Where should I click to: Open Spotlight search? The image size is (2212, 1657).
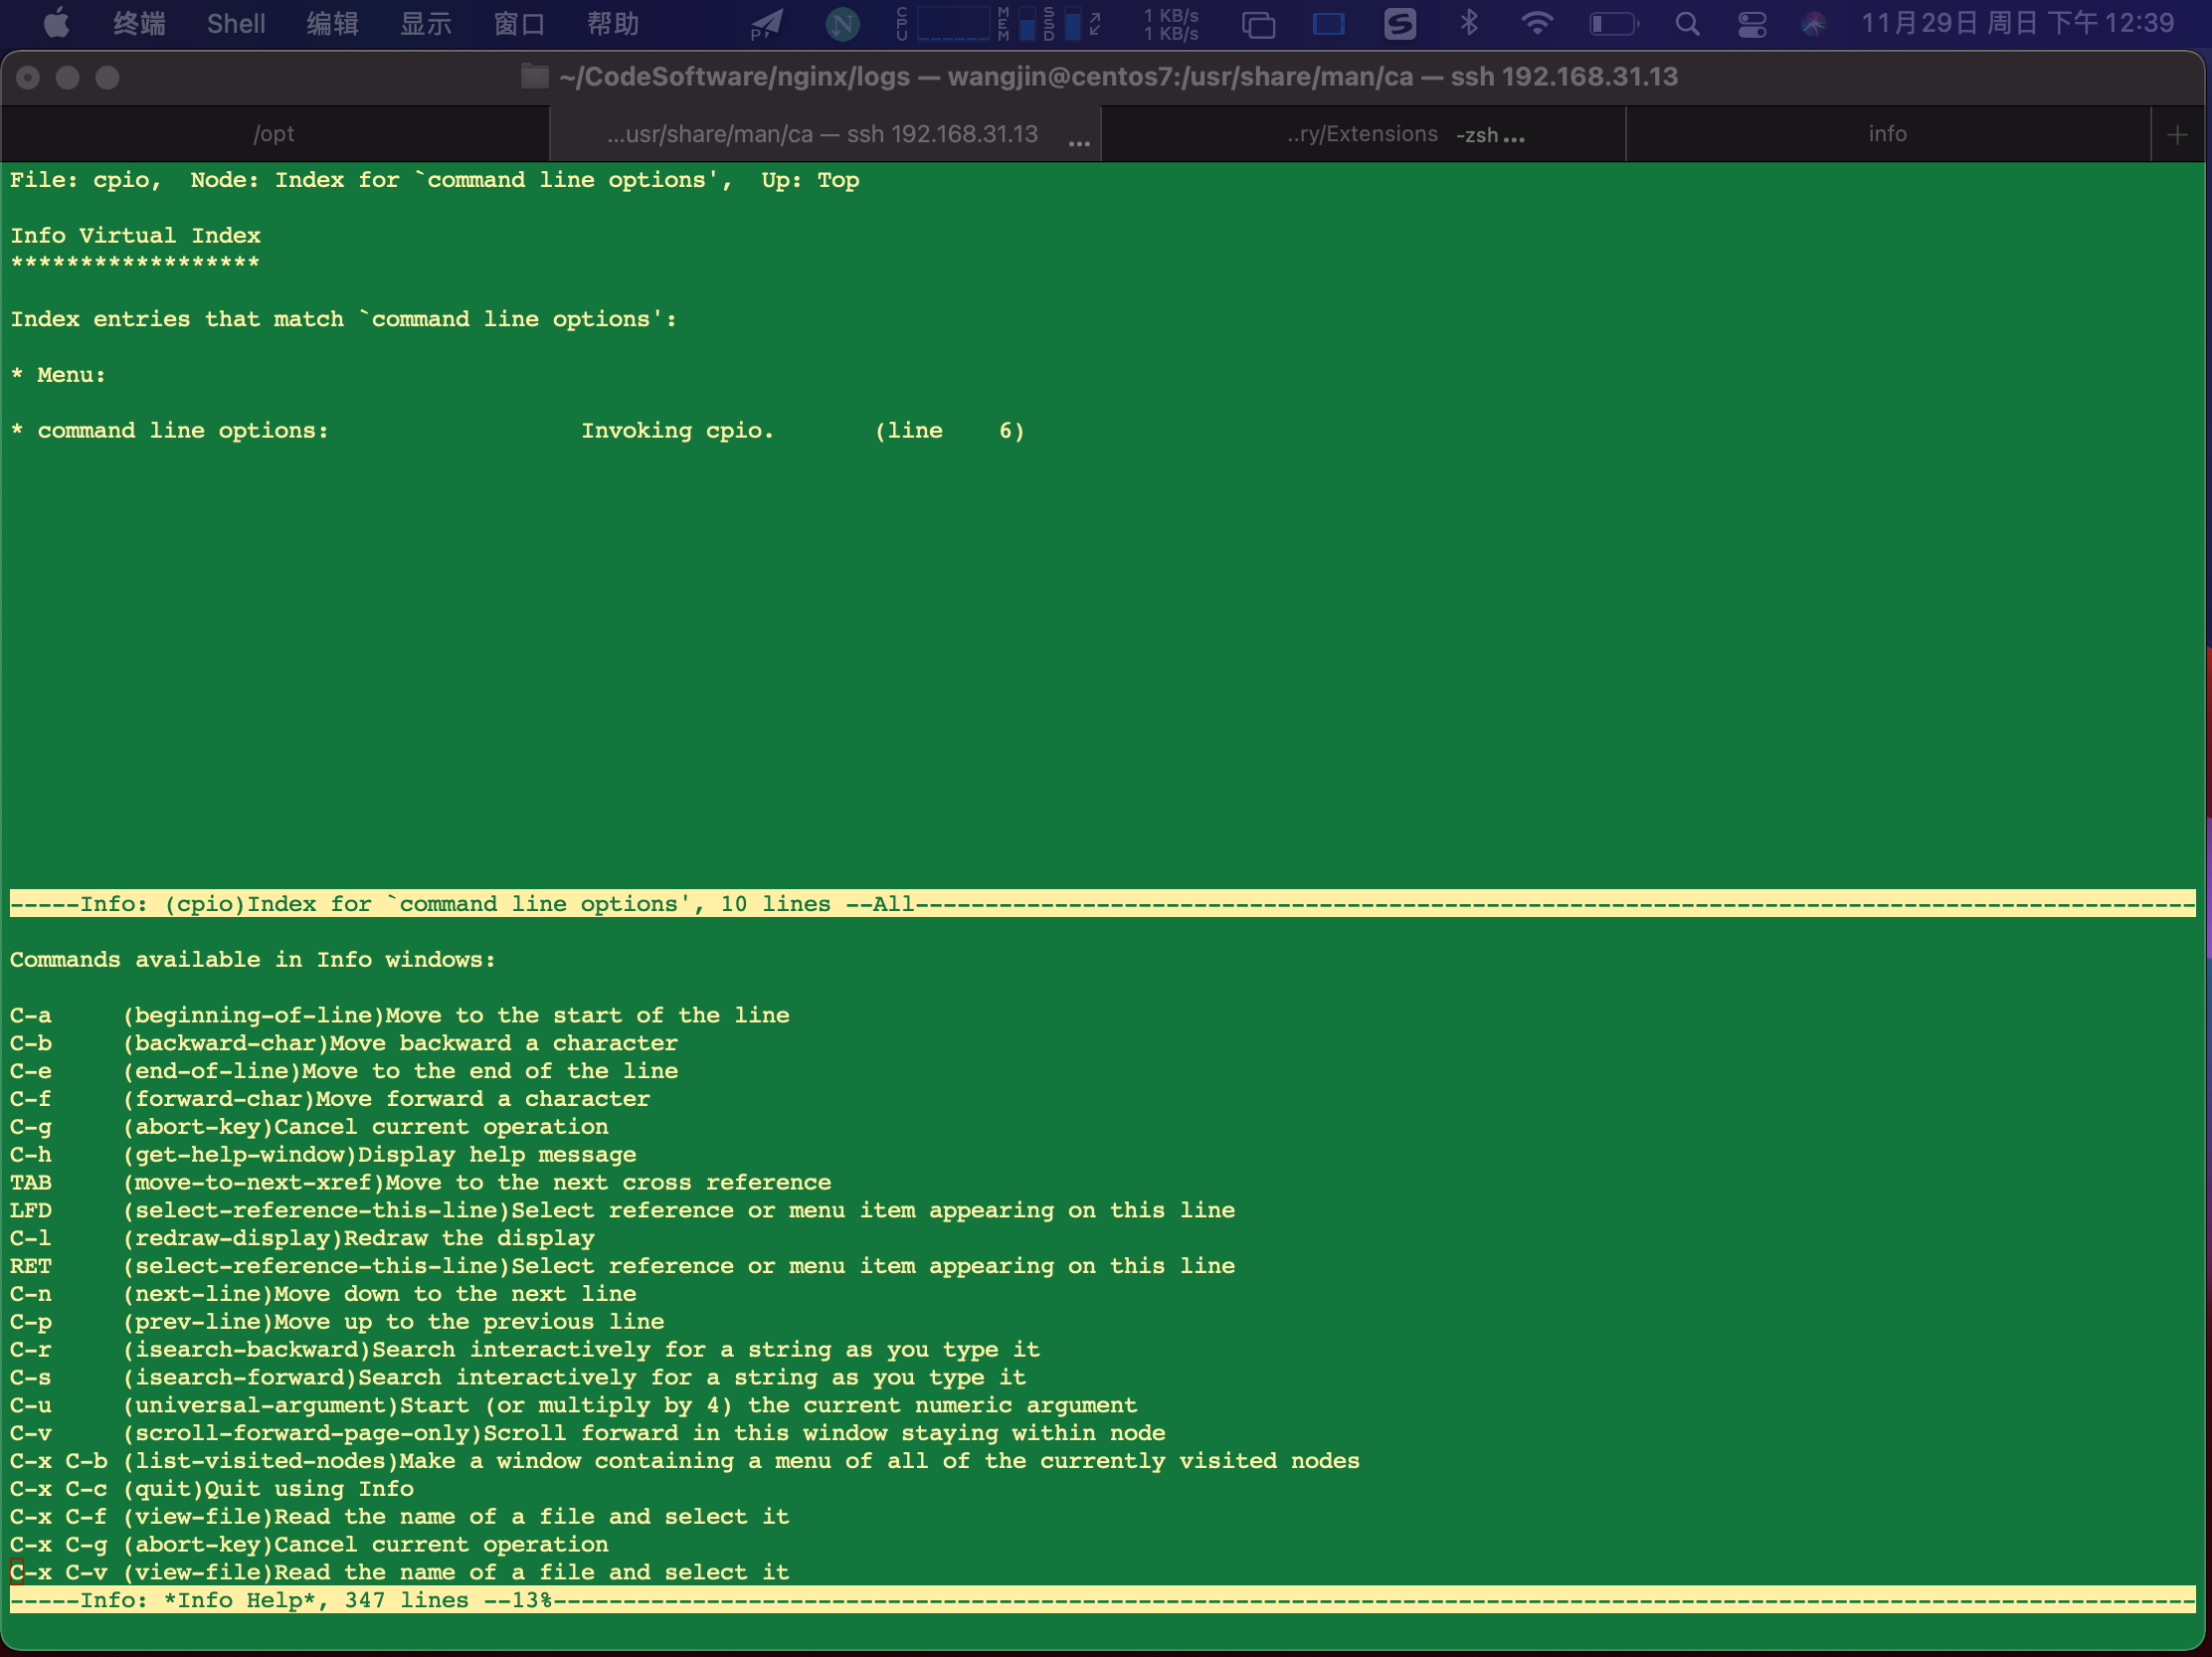[x=1686, y=23]
